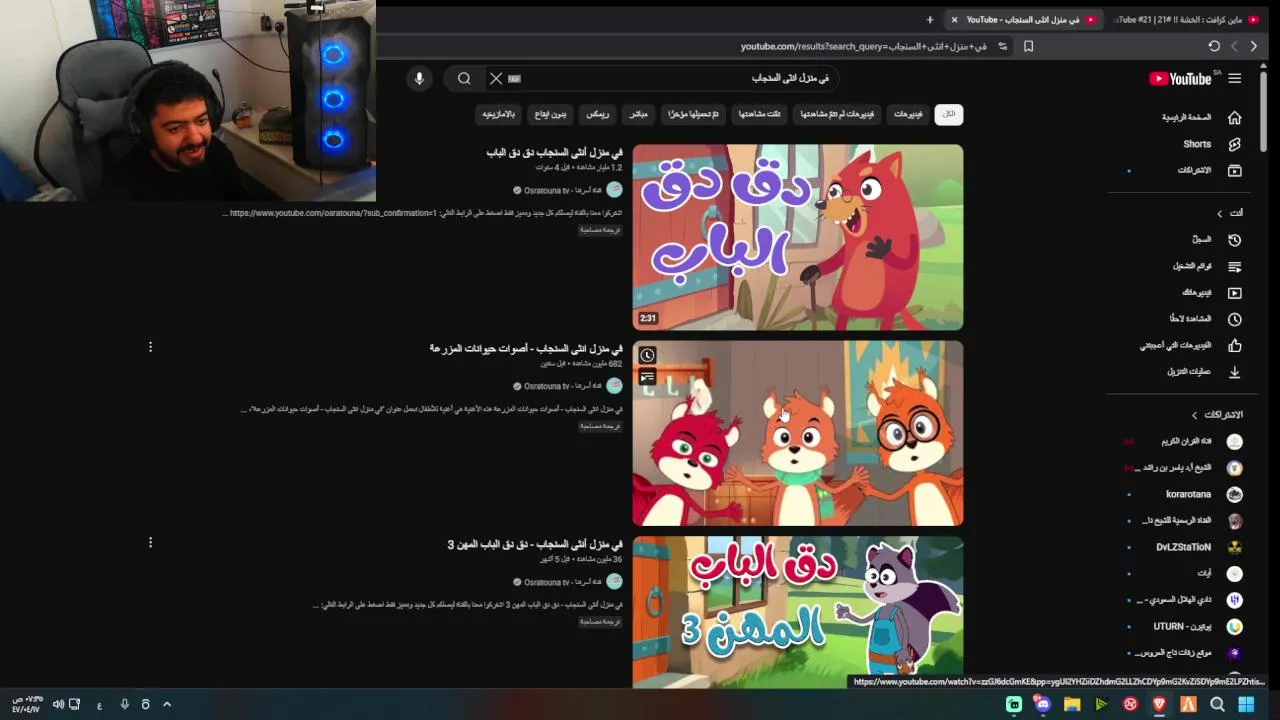Select the 'الكل' (All) filter chip
This screenshot has height=720, width=1280.
point(949,114)
